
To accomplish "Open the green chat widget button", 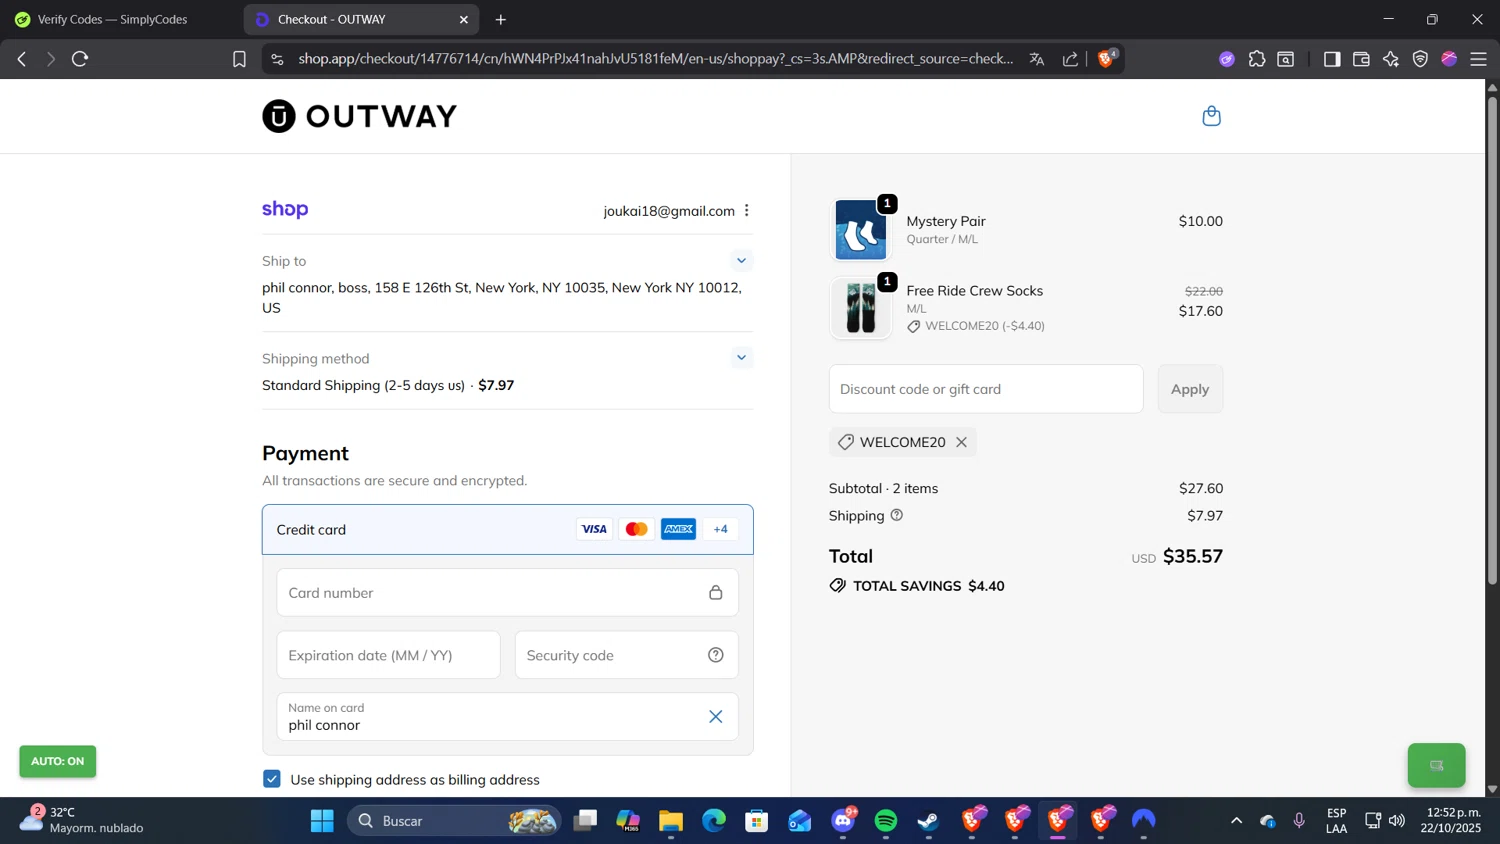I will [x=1437, y=766].
